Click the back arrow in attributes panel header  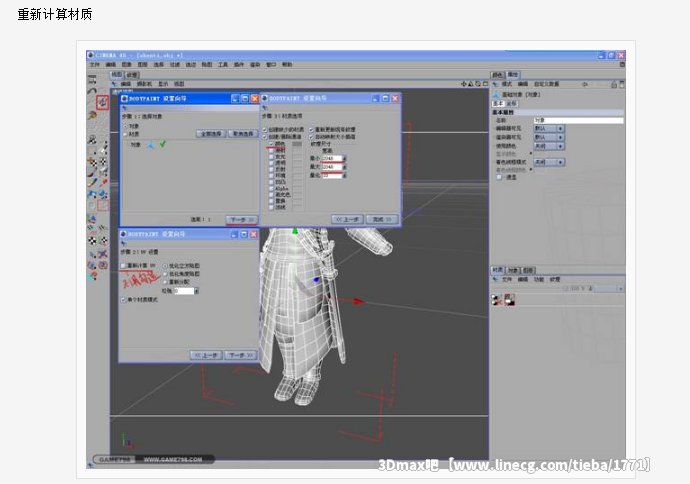point(584,84)
